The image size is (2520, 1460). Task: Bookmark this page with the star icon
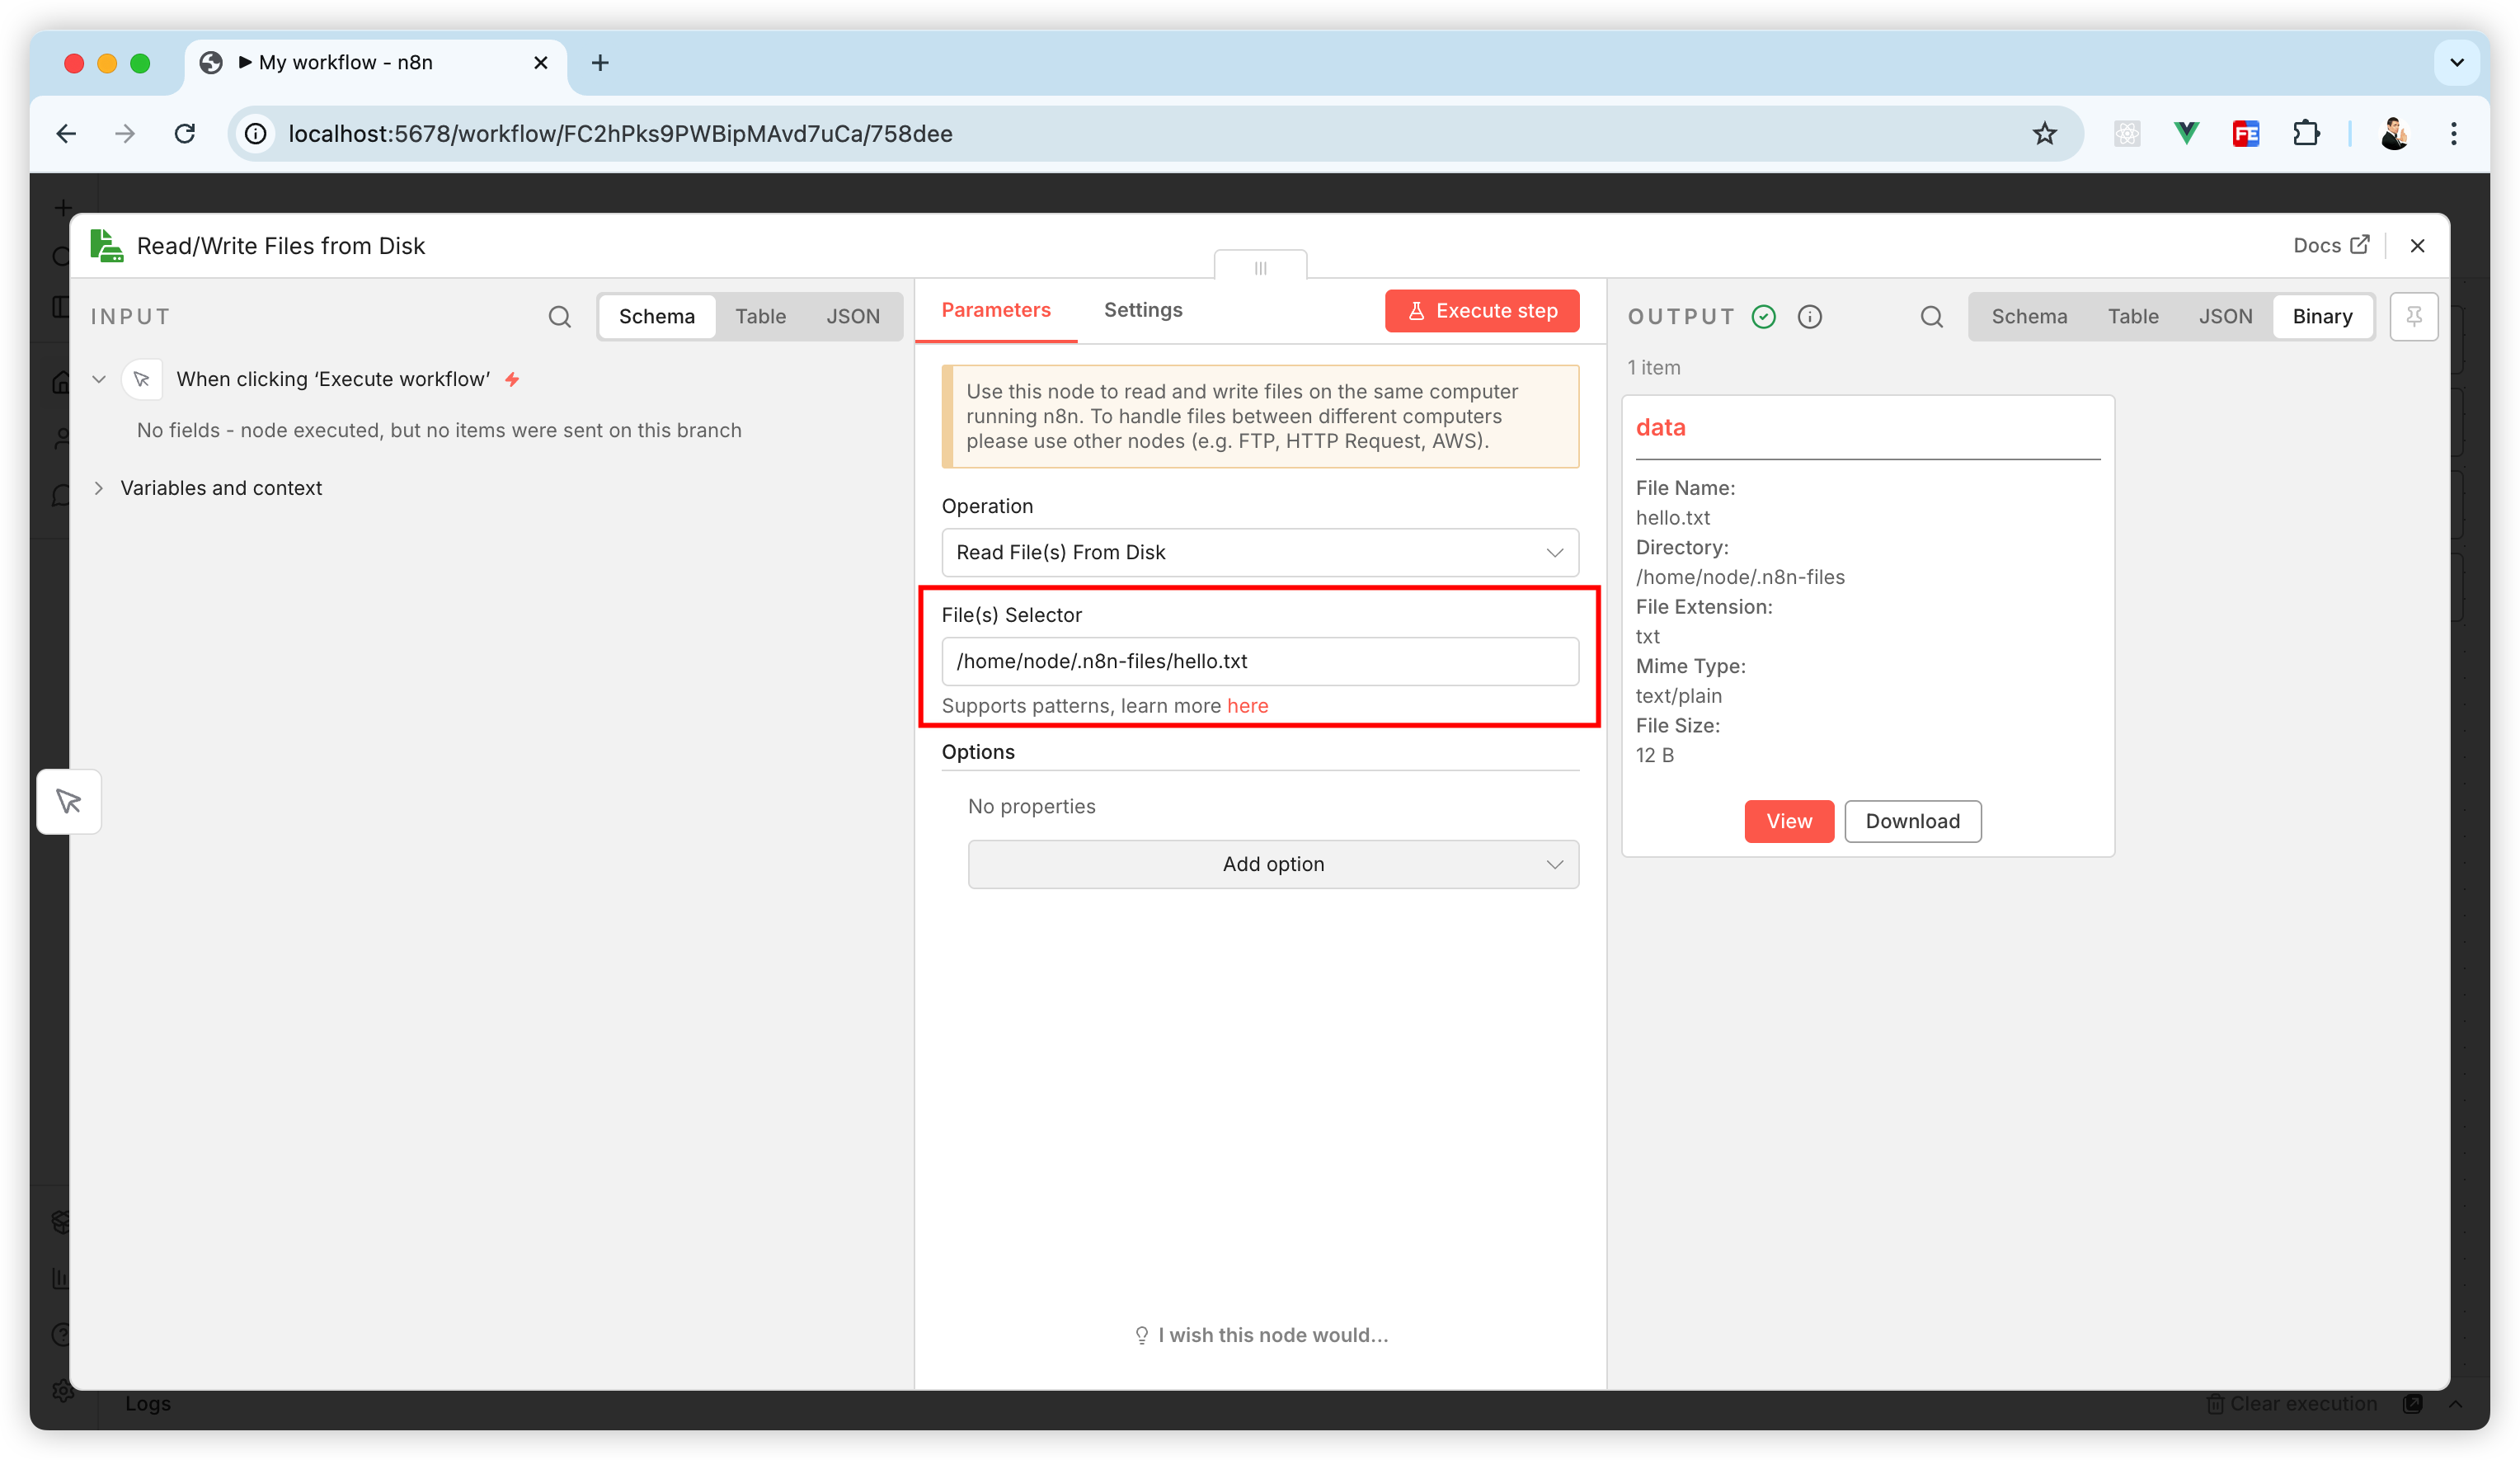pyautogui.click(x=2044, y=134)
